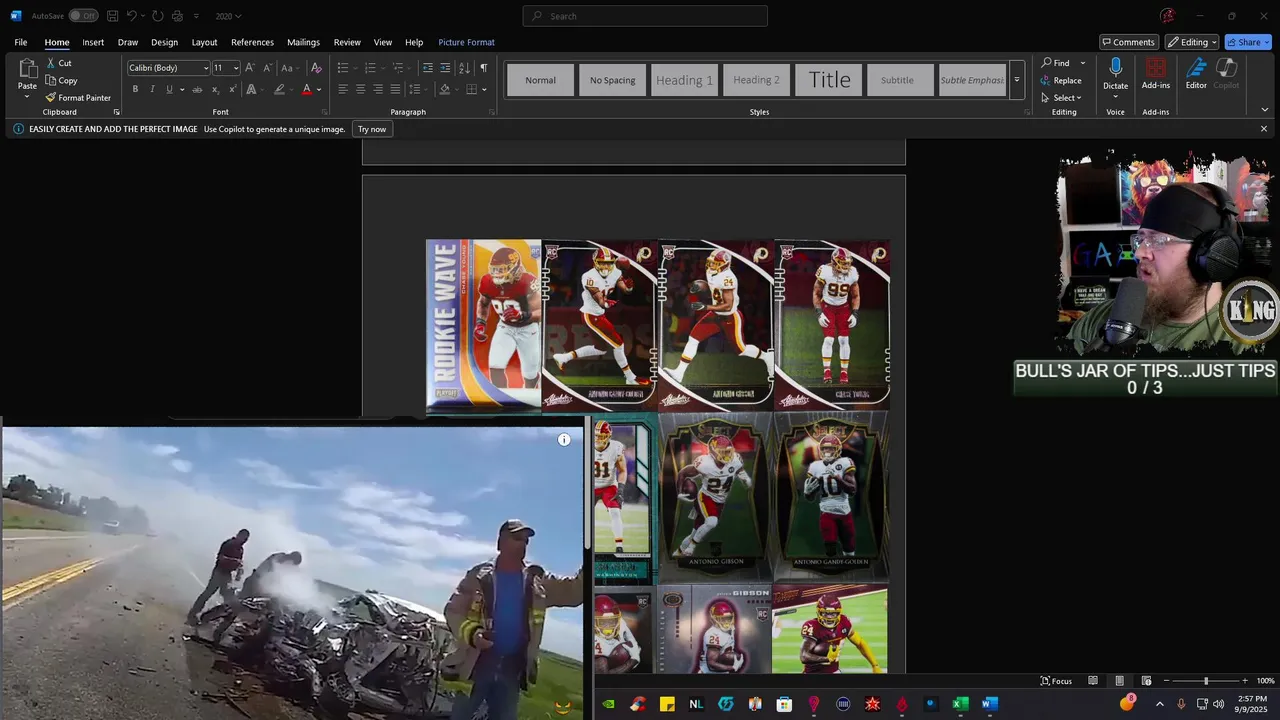
Task: Click the Sticky Notes taskbar icon
Action: coord(667,704)
